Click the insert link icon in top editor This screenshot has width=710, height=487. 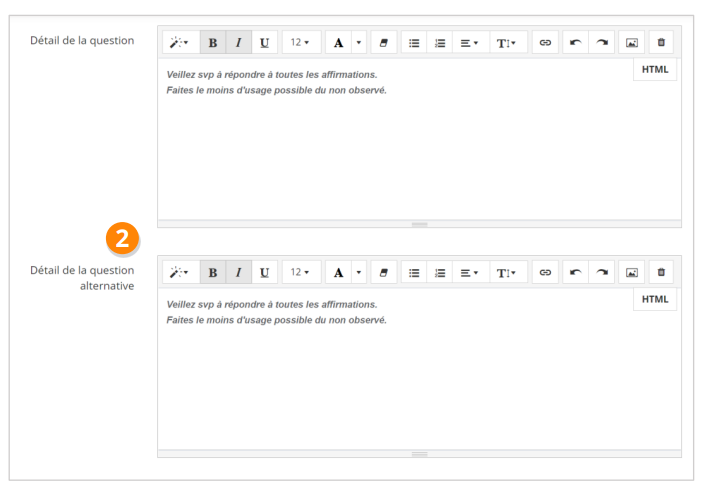(545, 43)
